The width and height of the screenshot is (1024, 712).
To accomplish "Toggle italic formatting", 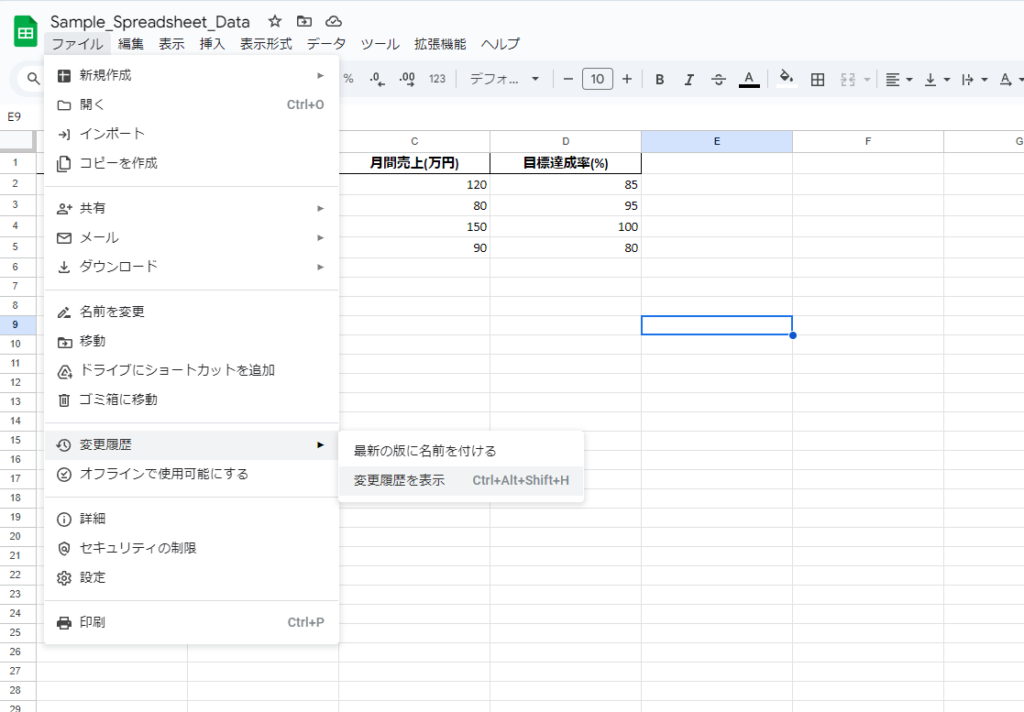I will tap(688, 79).
